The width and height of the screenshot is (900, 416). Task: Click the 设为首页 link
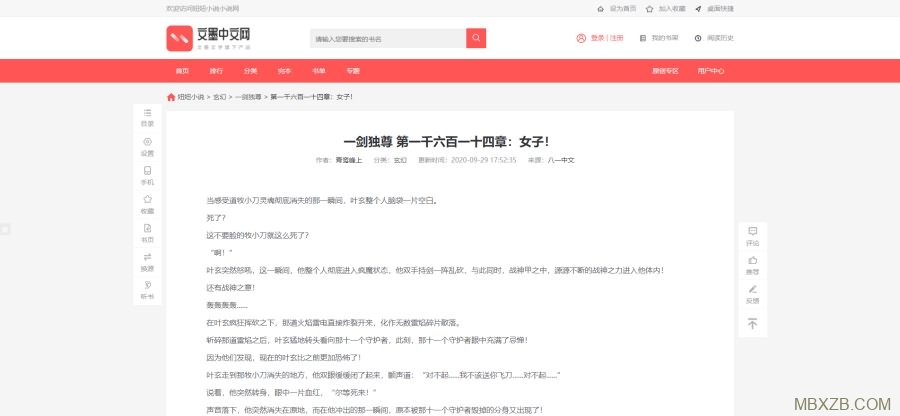pyautogui.click(x=623, y=9)
